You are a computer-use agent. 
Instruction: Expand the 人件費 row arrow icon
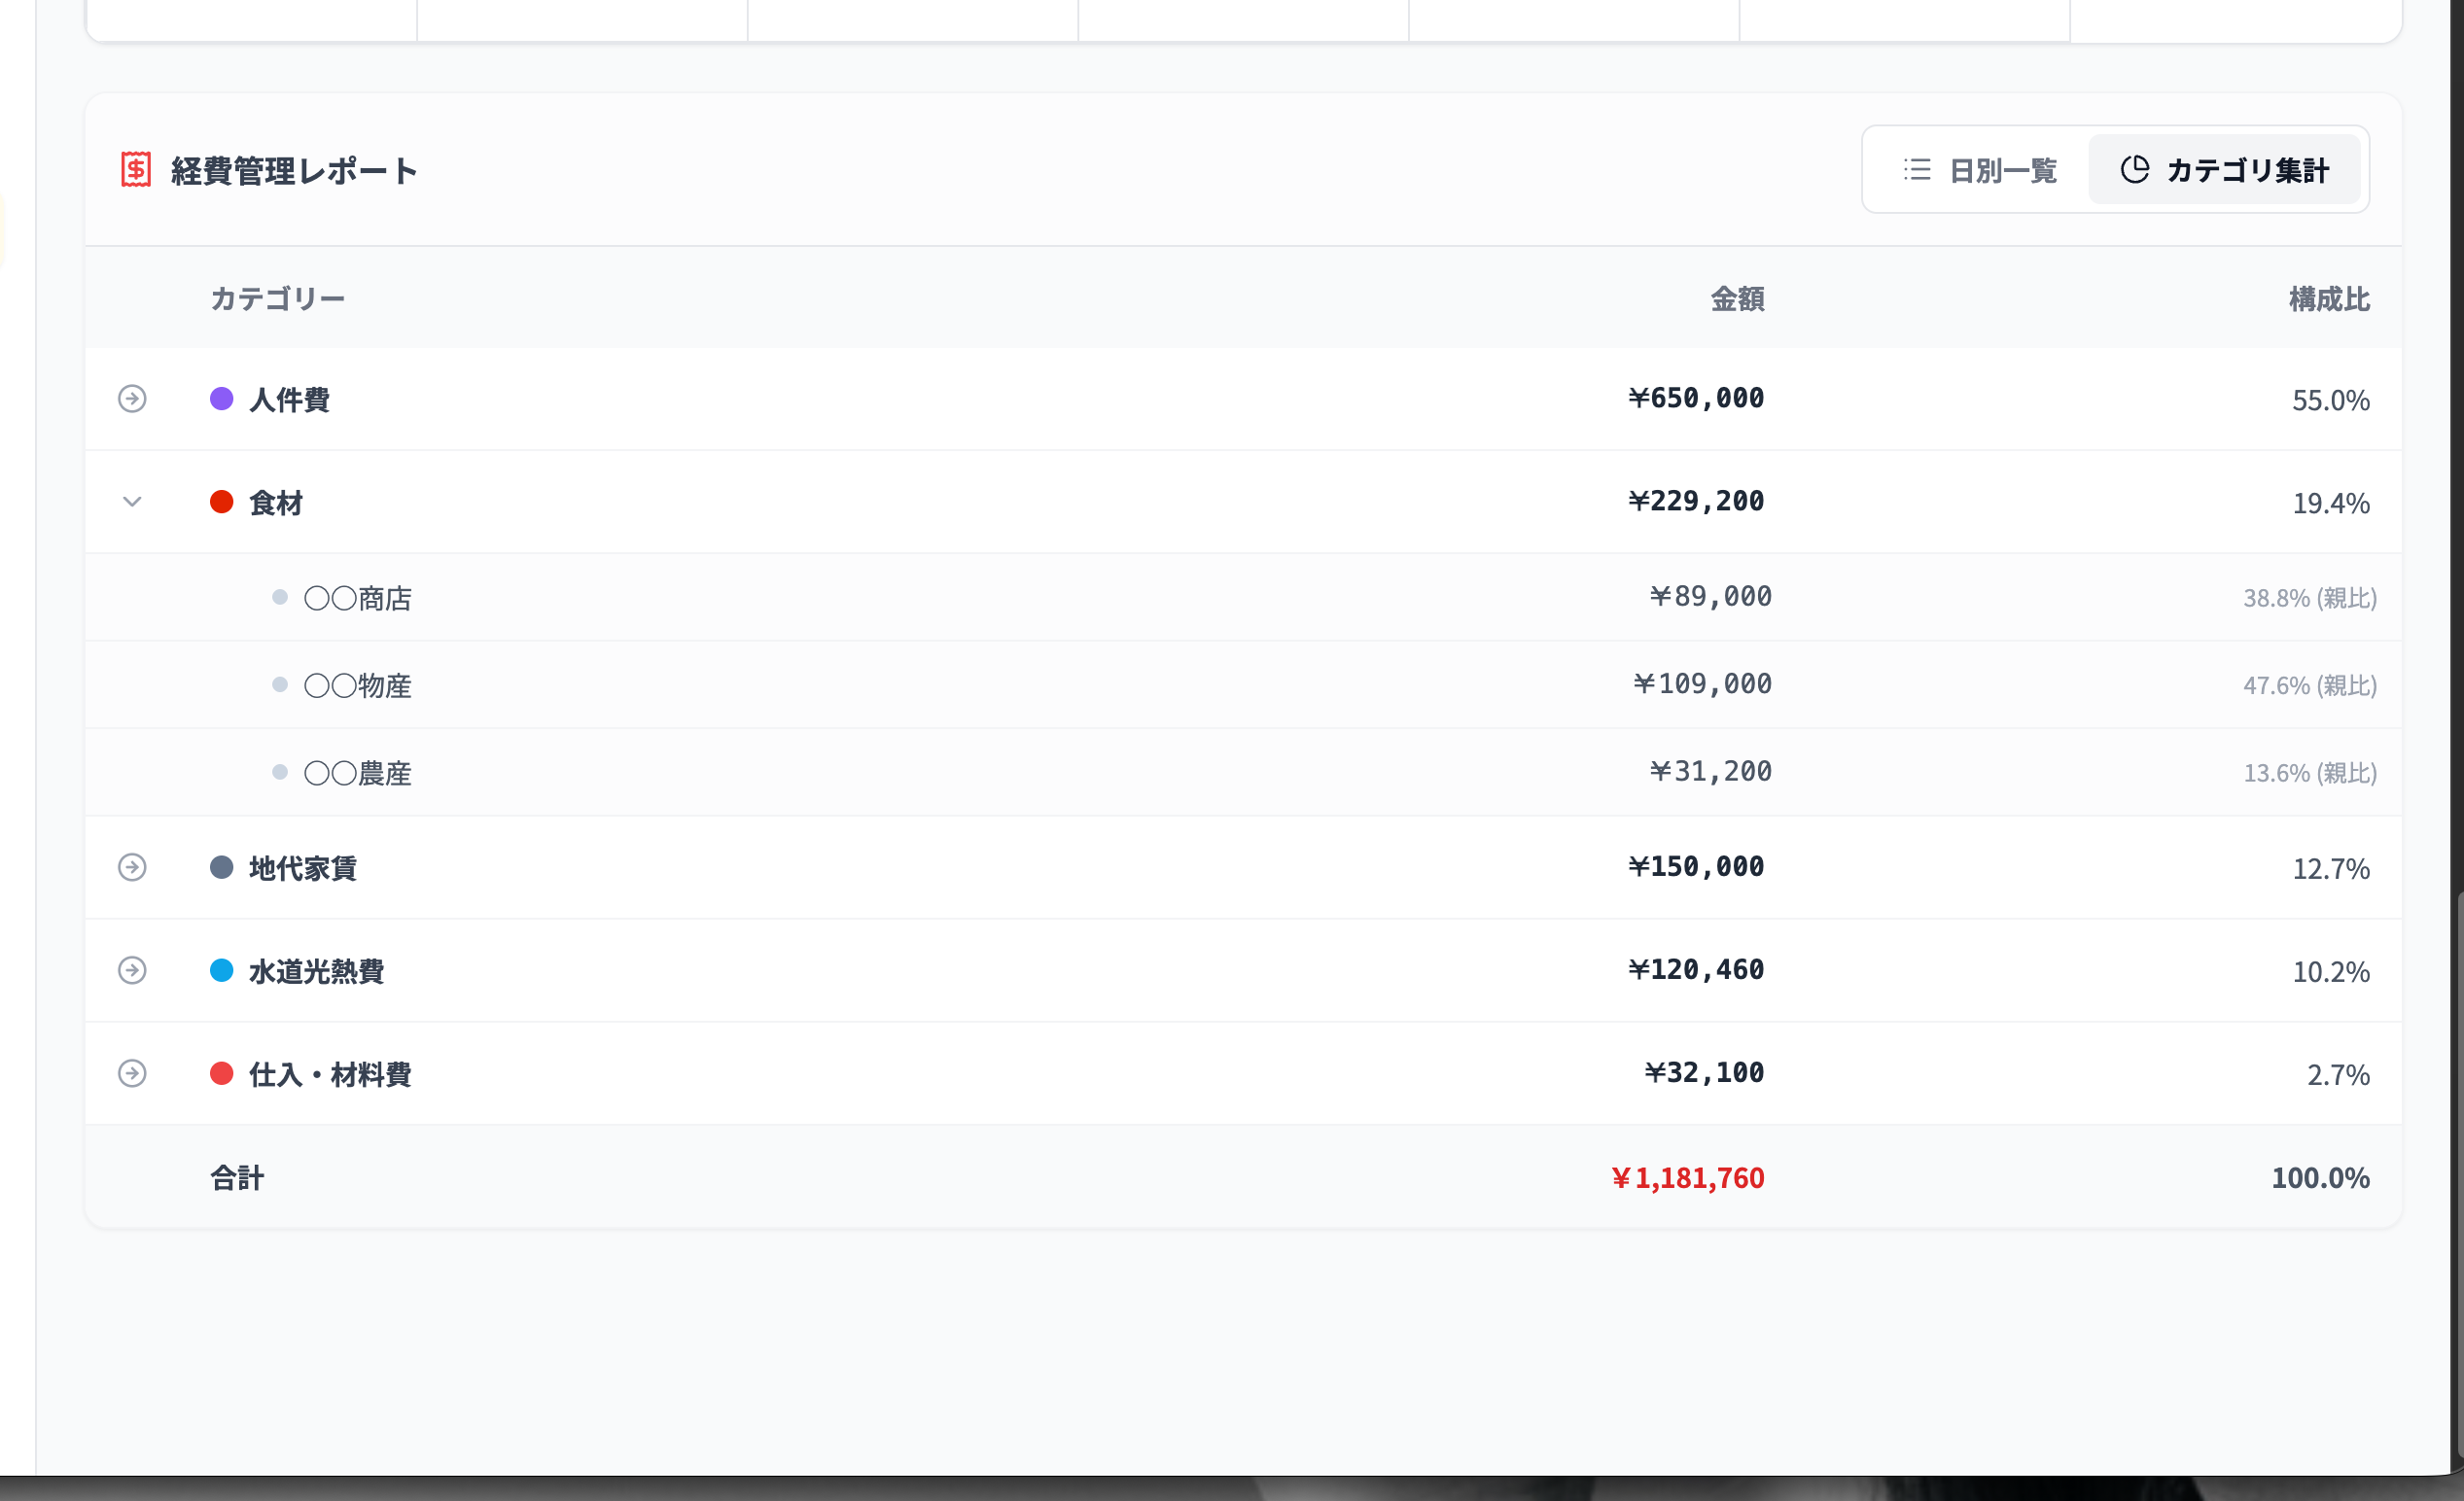(x=132, y=399)
